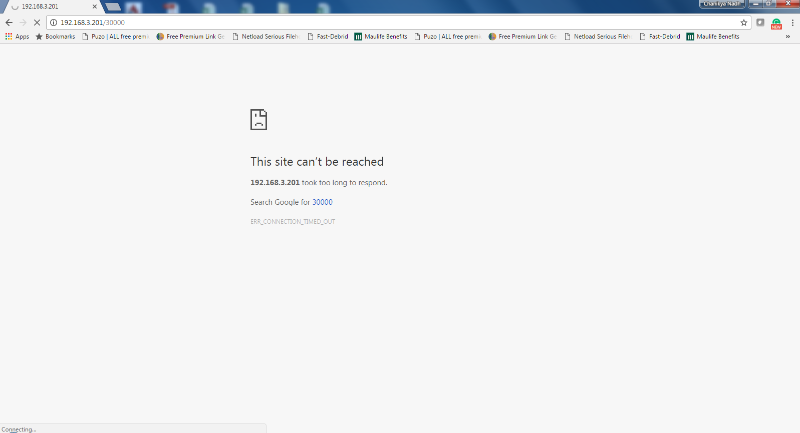Click the Connecting status bar text
800x433 pixels.
coord(18,429)
